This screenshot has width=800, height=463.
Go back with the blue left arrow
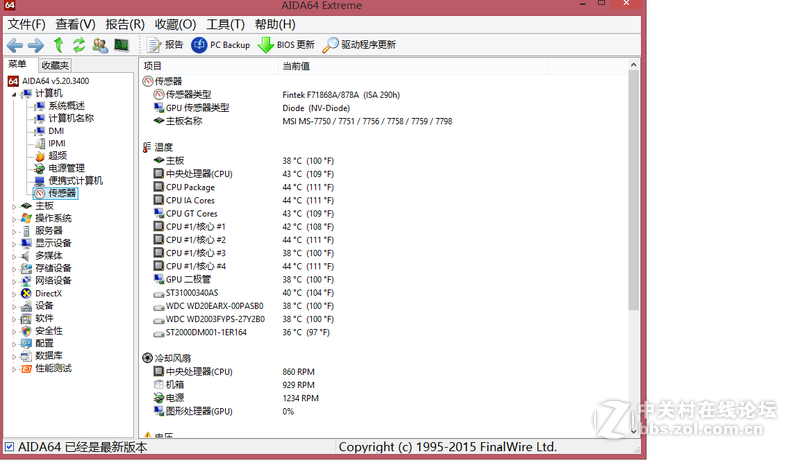pos(15,45)
